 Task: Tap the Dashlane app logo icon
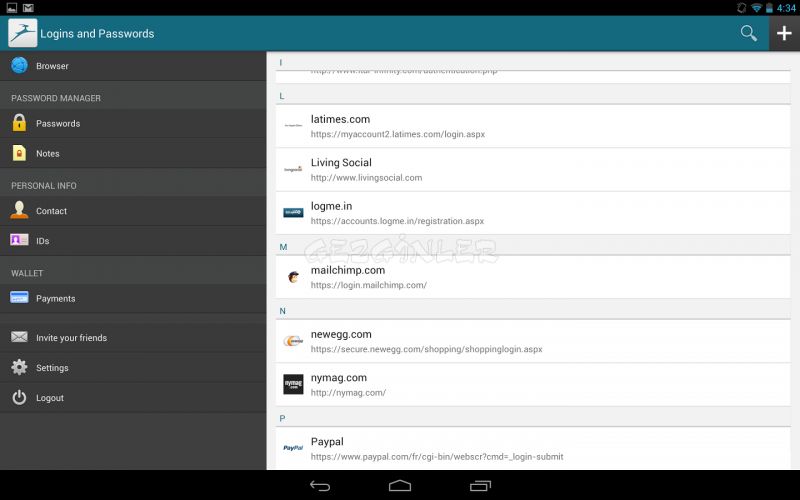coord(22,33)
